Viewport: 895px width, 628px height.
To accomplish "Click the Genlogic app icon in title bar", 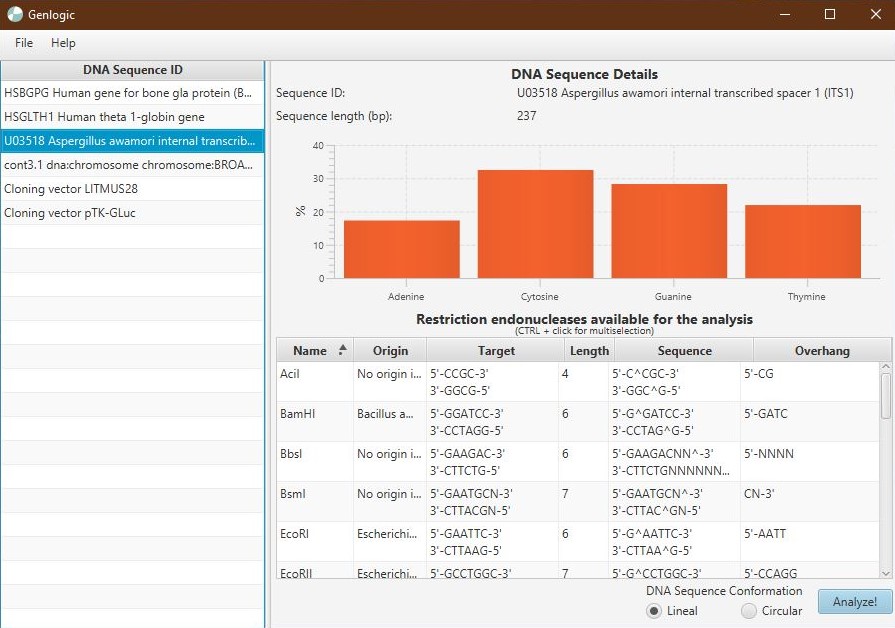I will tap(15, 14).
